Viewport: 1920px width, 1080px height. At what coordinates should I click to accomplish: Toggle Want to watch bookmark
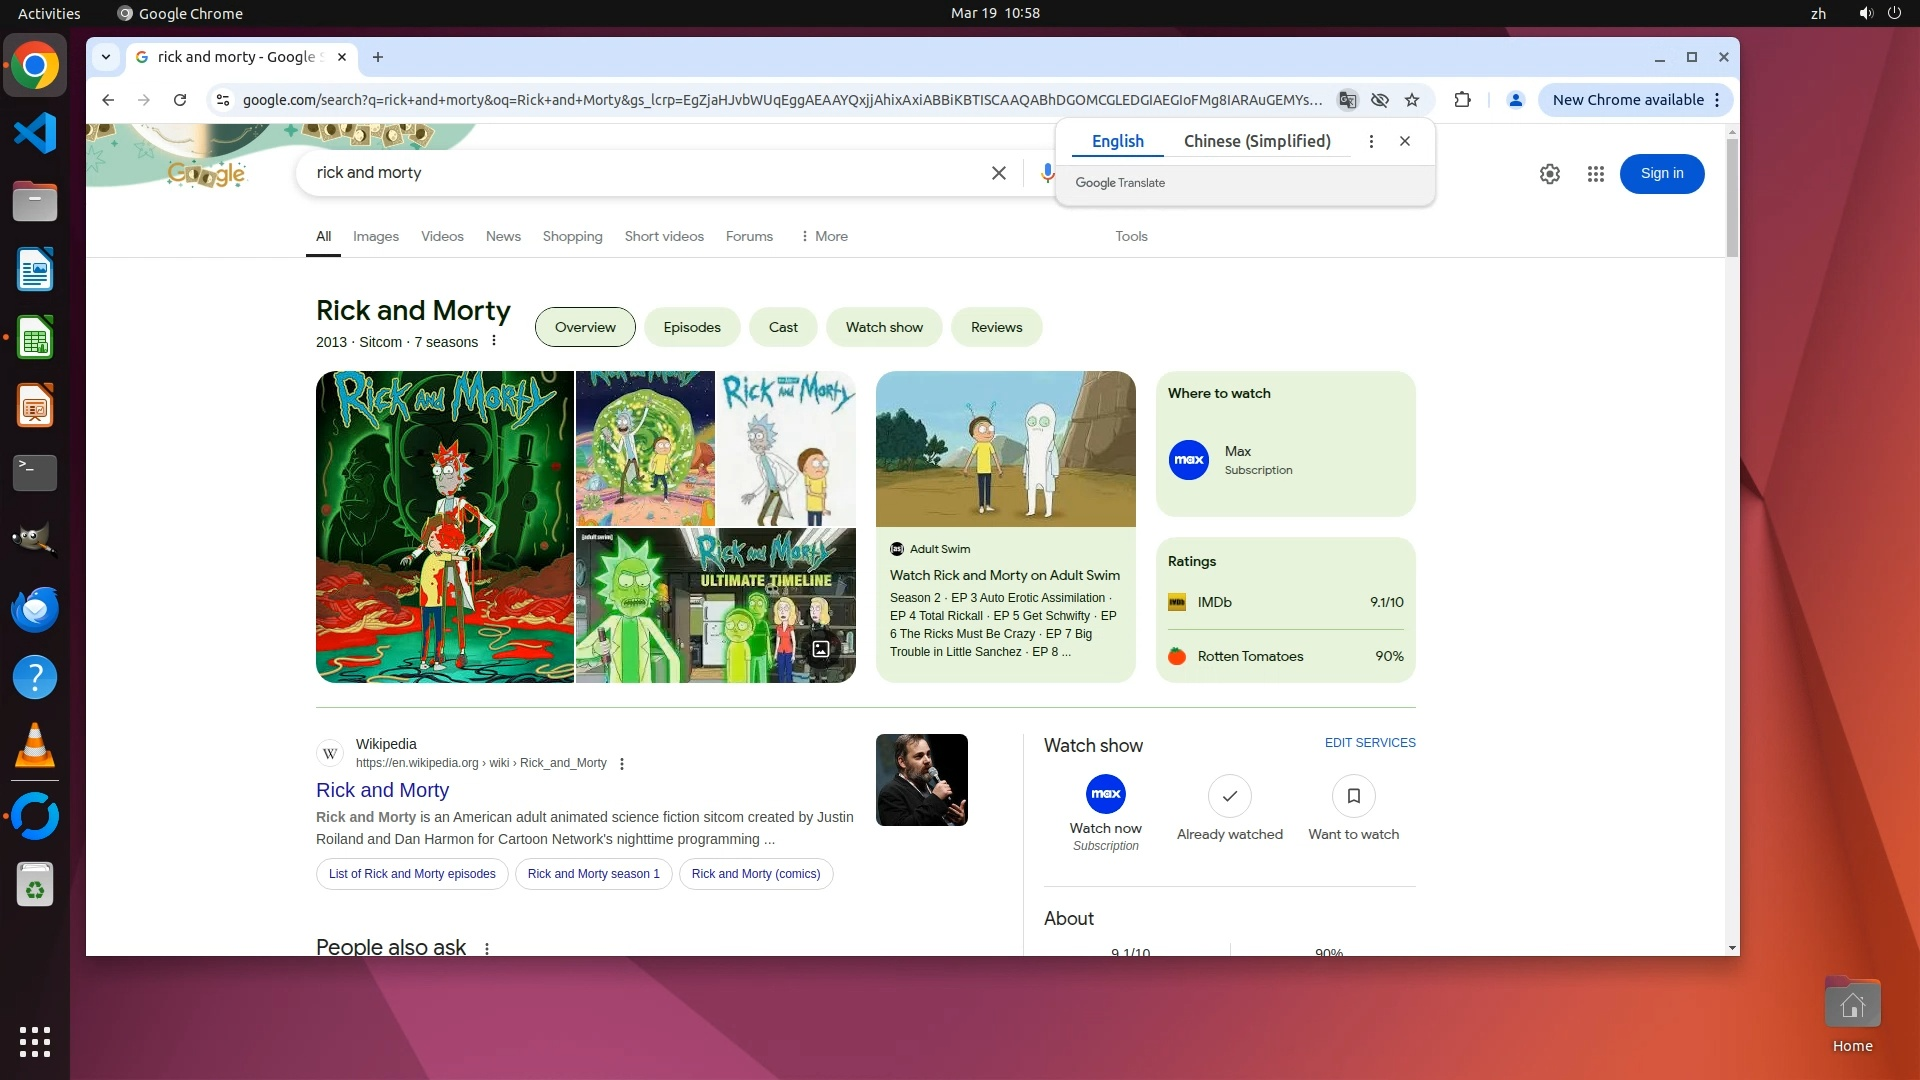point(1353,796)
